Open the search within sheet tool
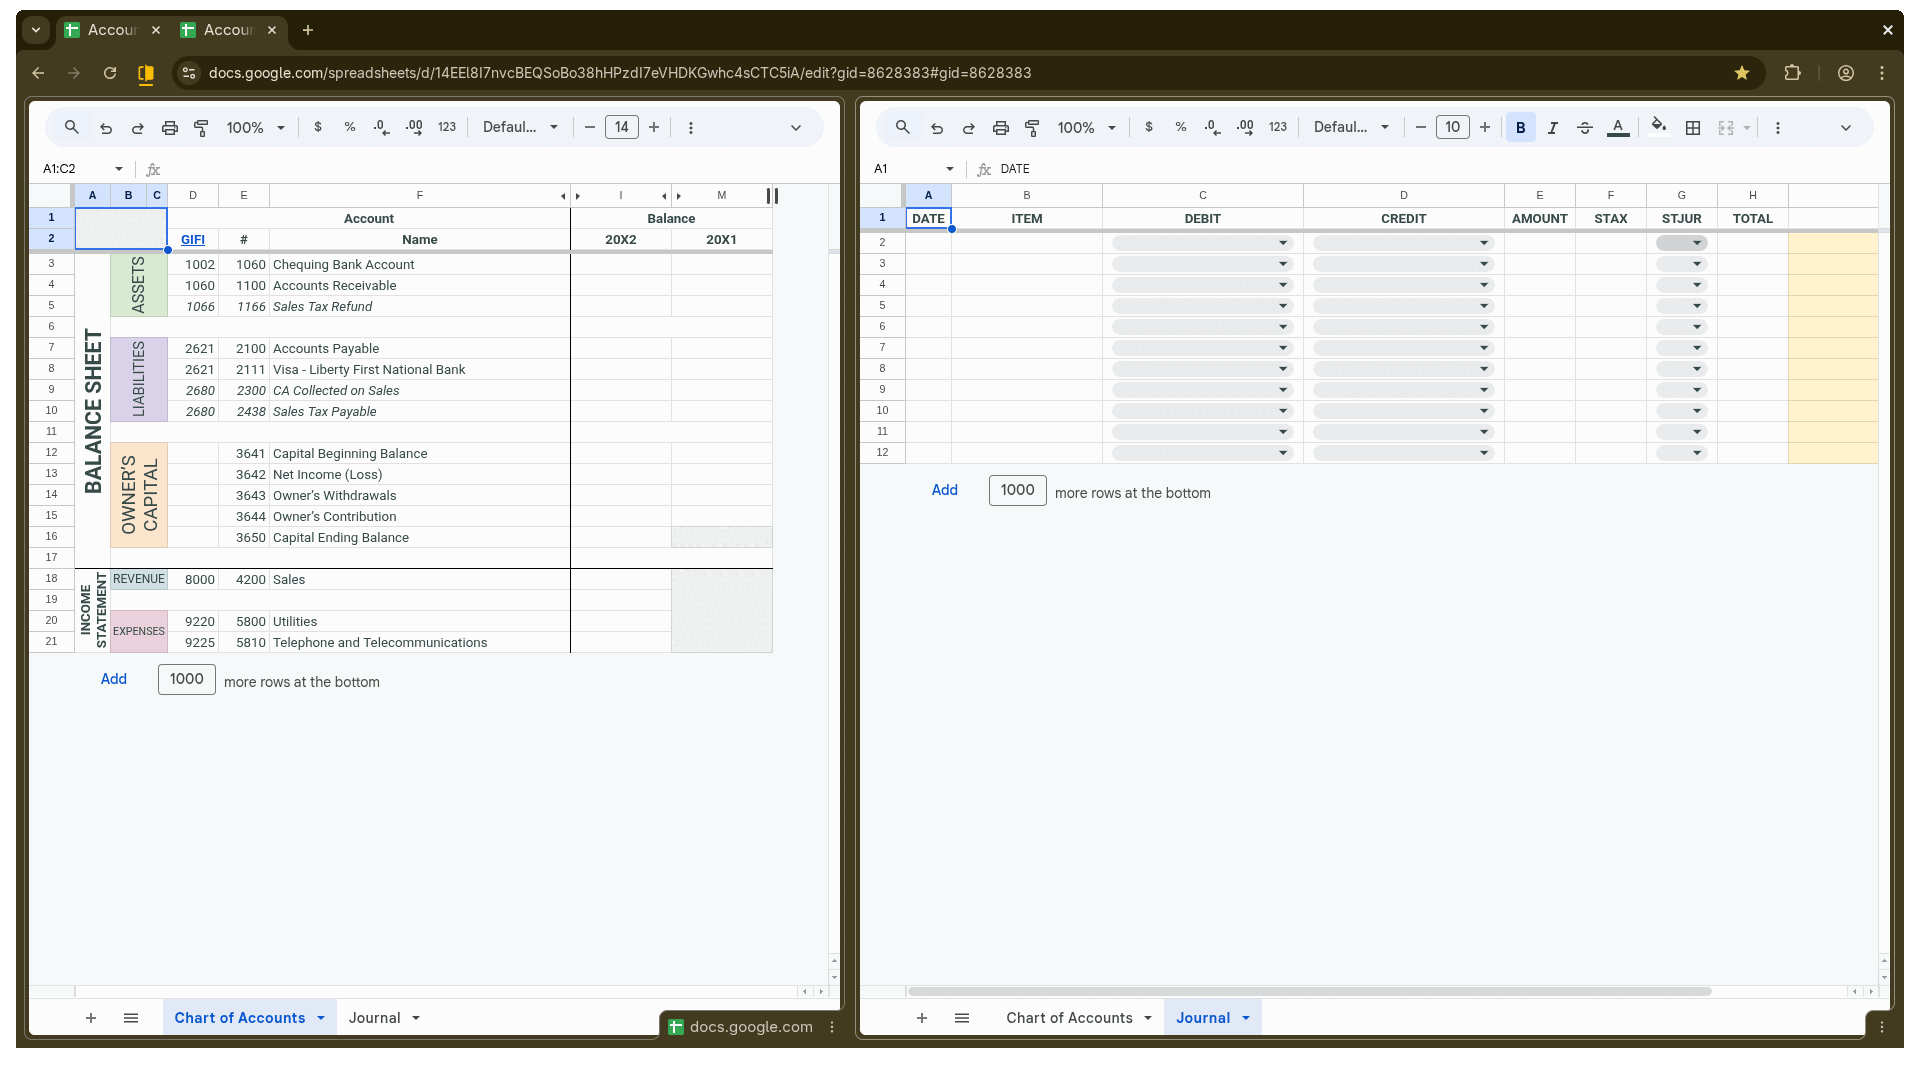Image resolution: width=1920 pixels, height=1080 pixels. pyautogui.click(x=71, y=127)
